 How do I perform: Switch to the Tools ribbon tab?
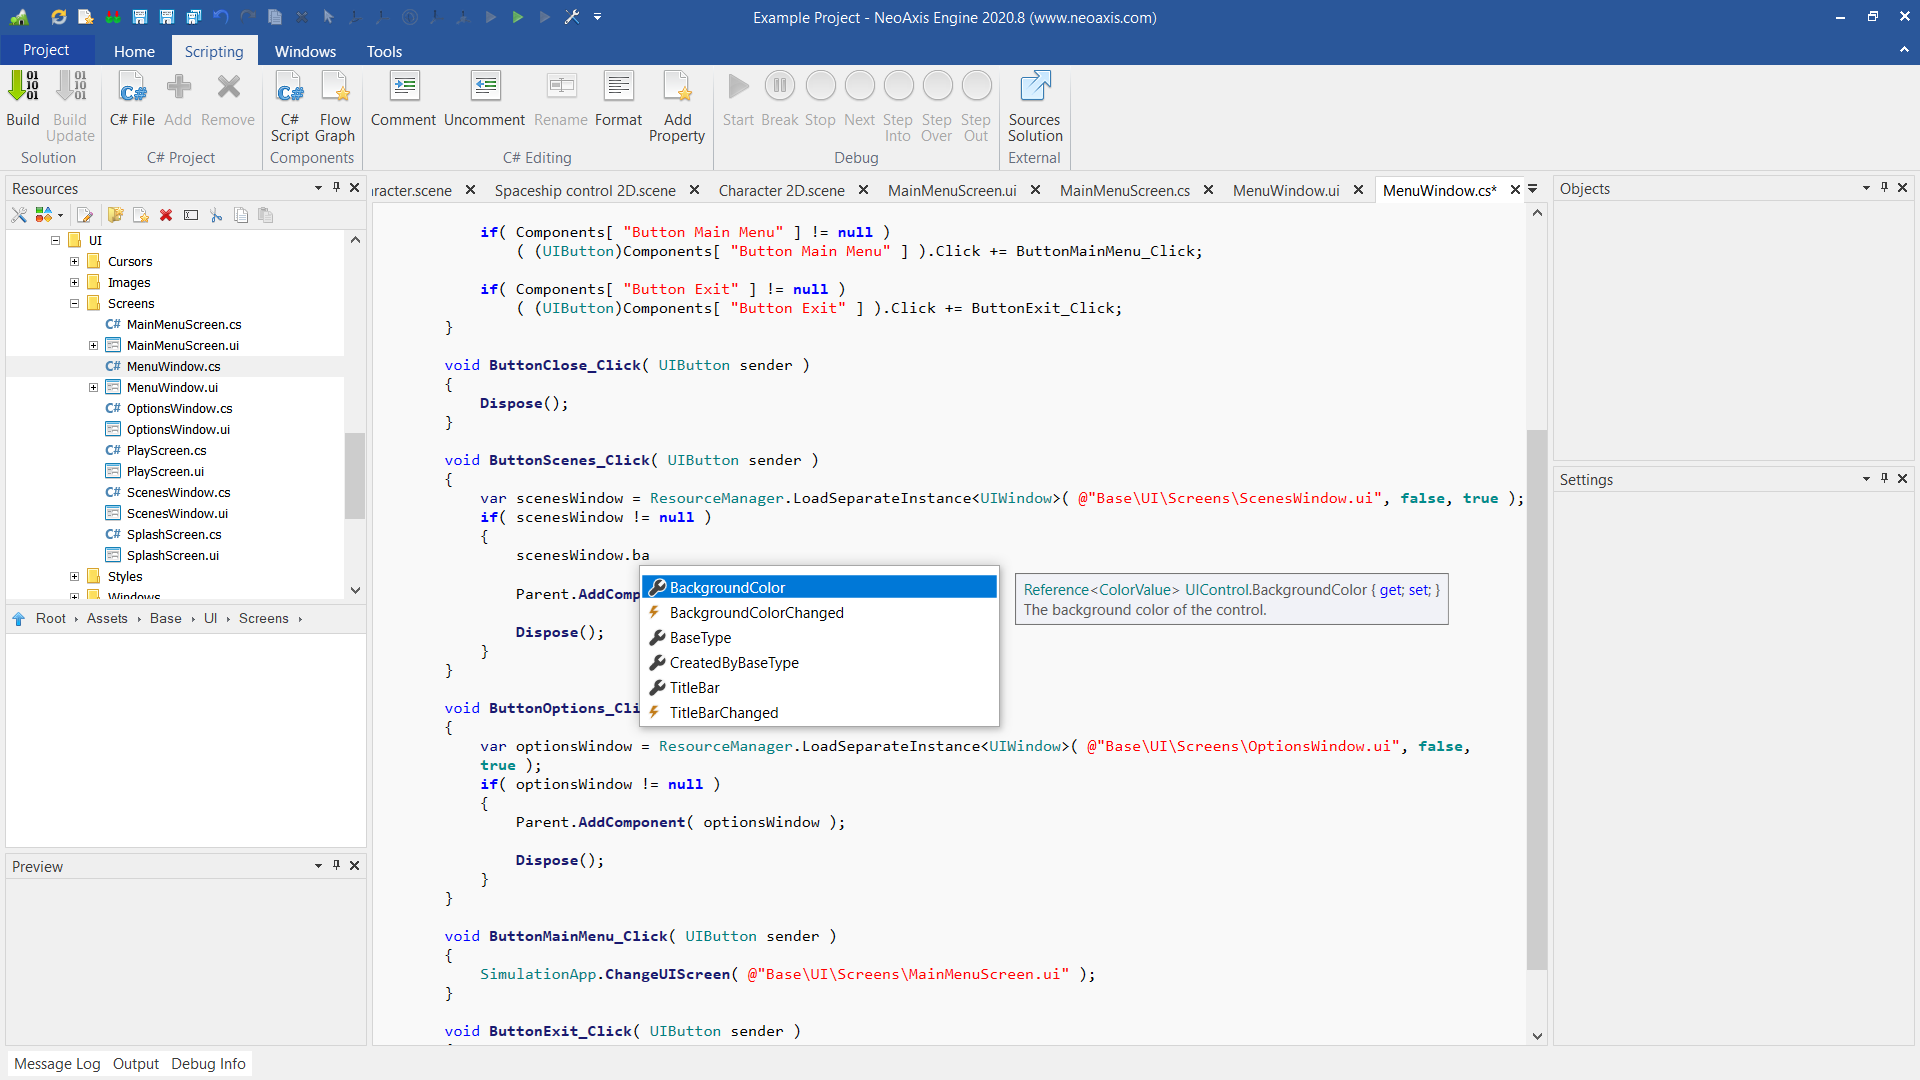pos(384,51)
